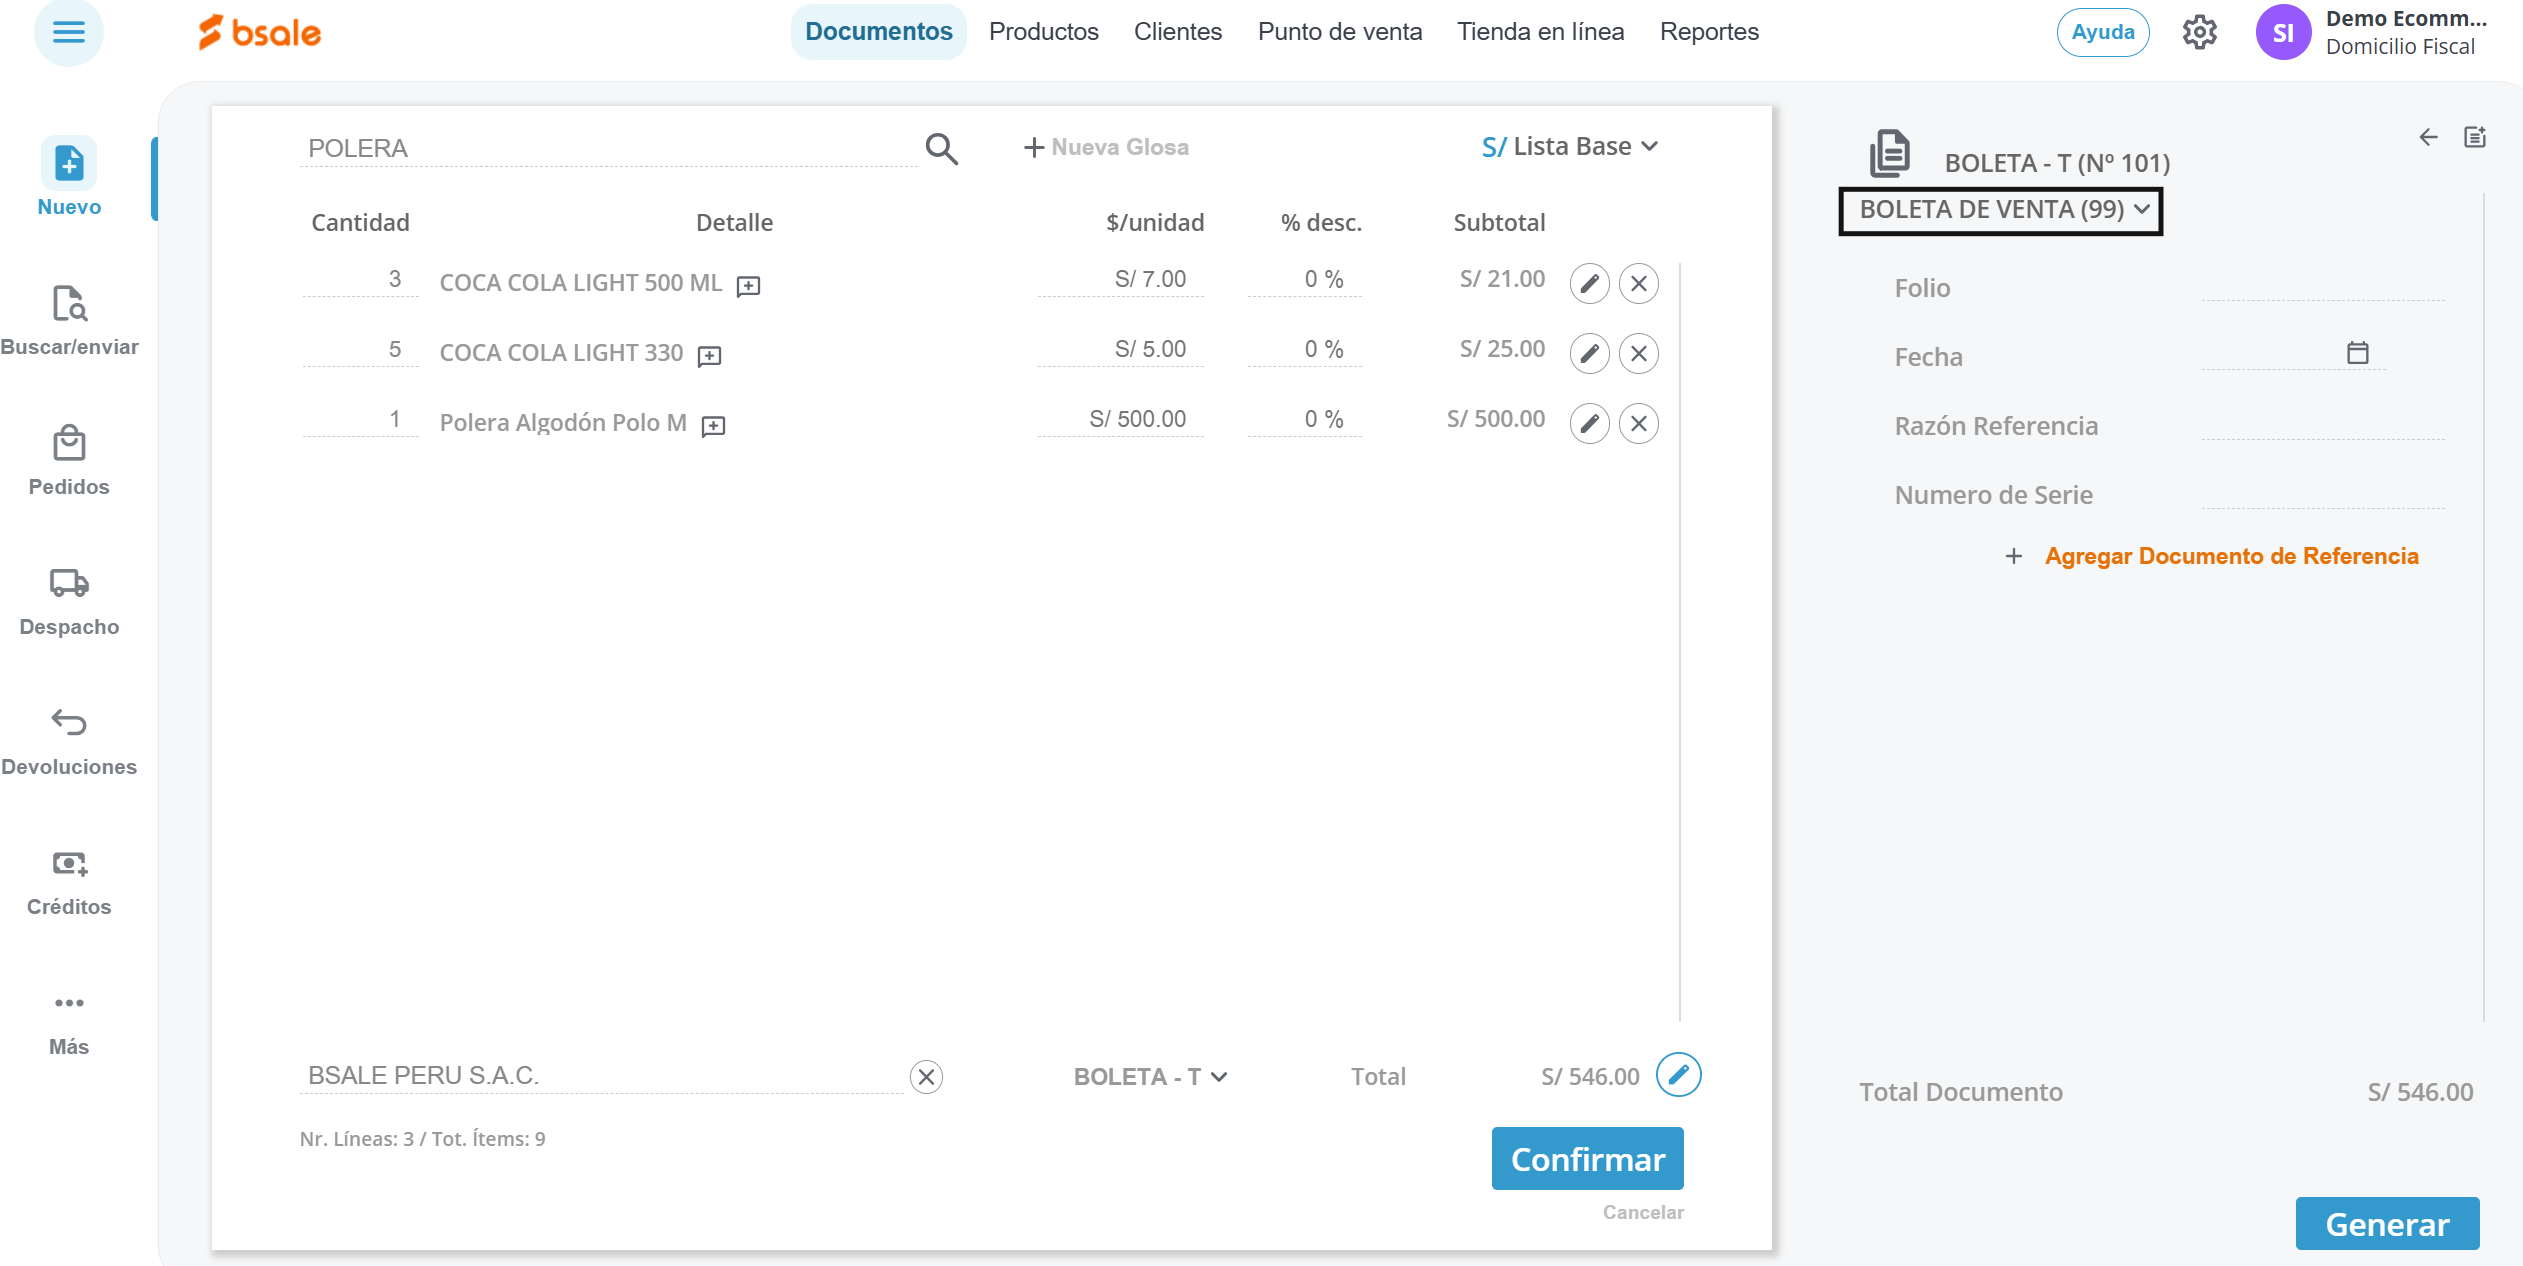Open the Despacho sidebar section

coord(69,601)
